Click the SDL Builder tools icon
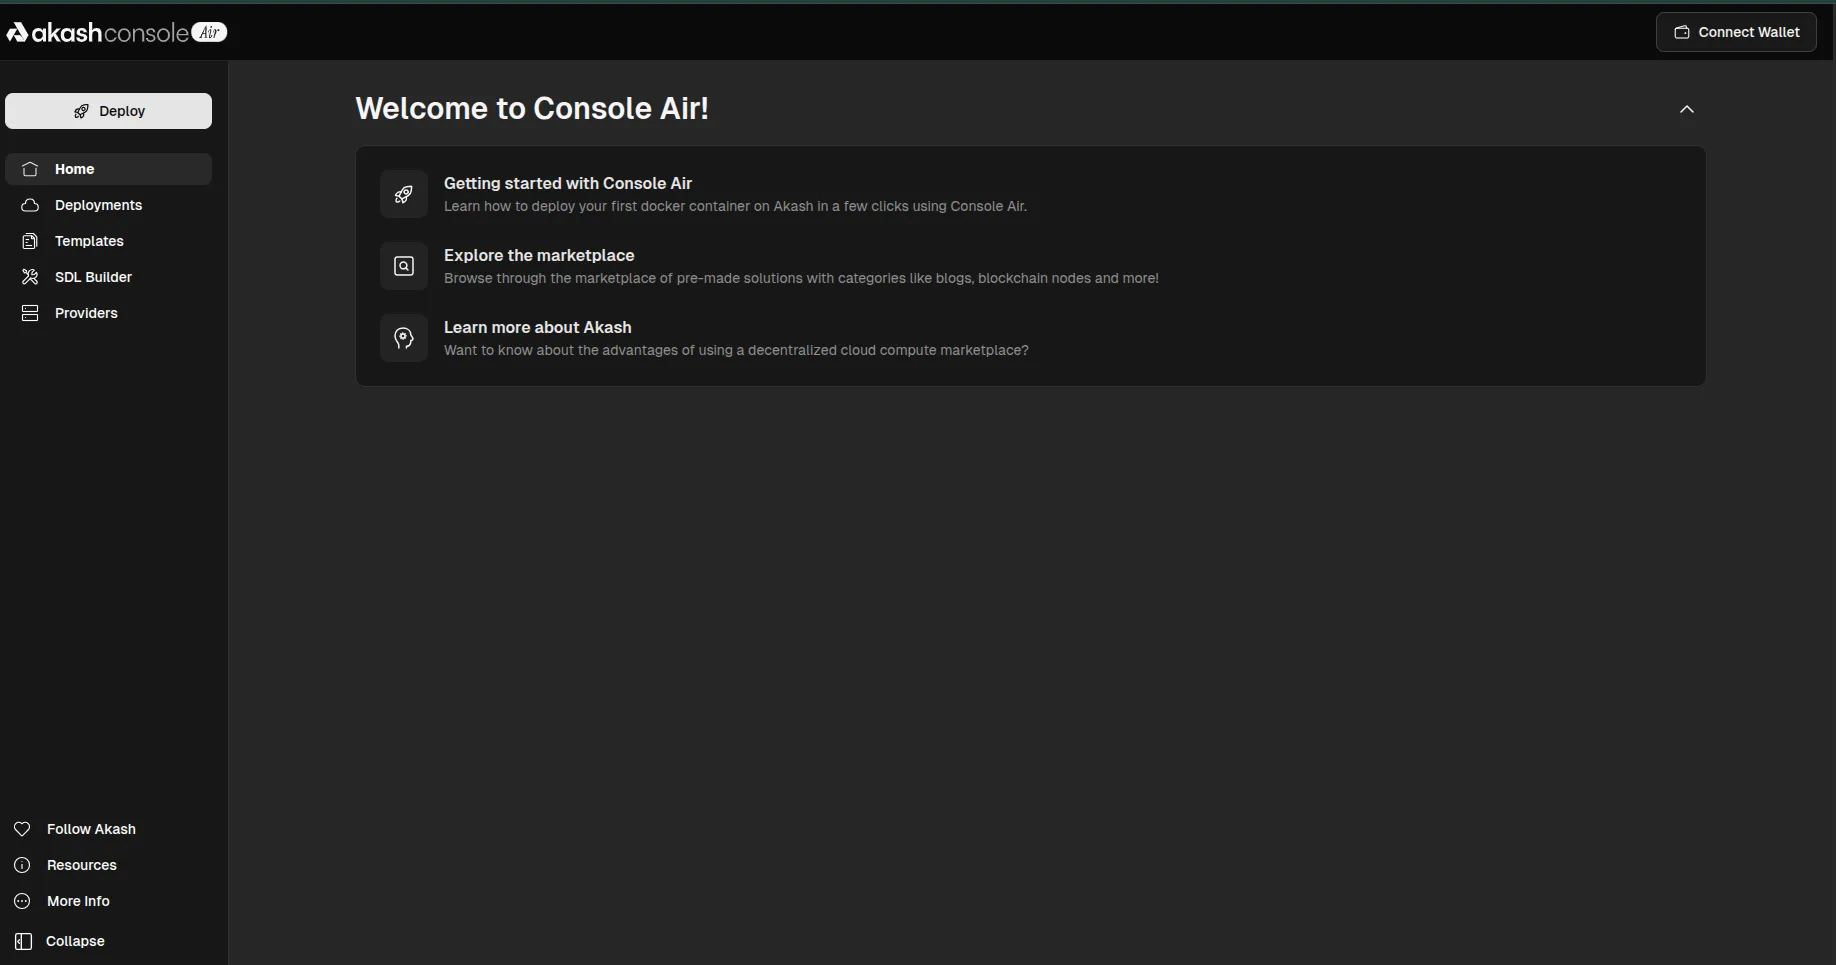Image resolution: width=1836 pixels, height=965 pixels. coord(30,277)
